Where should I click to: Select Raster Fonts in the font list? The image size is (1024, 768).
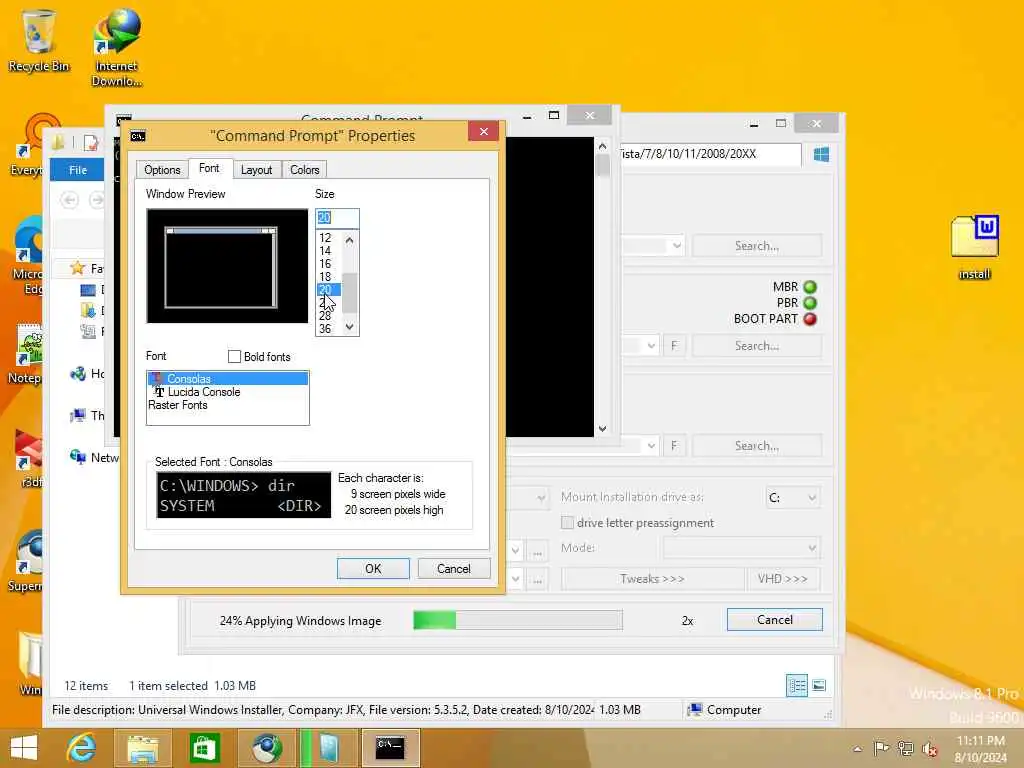[x=227, y=405]
